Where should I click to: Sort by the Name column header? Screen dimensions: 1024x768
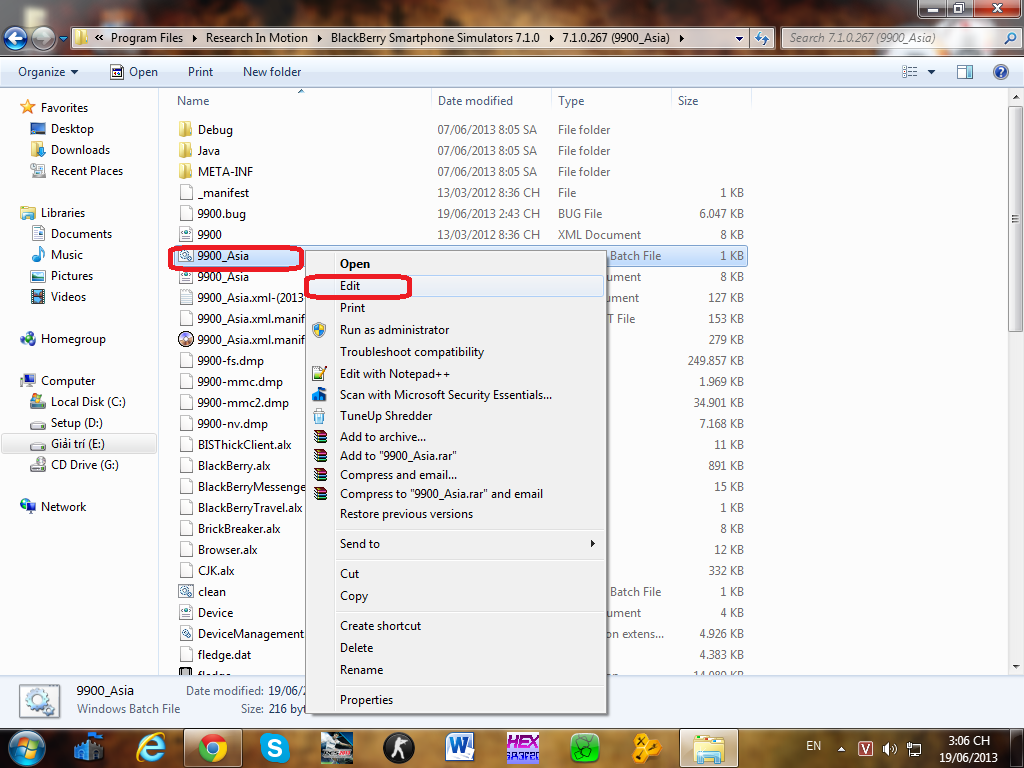300,101
